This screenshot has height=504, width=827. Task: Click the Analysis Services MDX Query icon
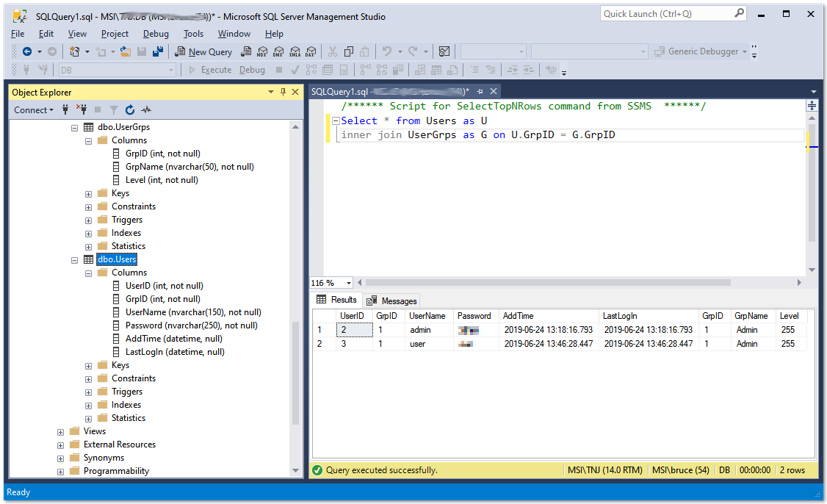coord(262,52)
